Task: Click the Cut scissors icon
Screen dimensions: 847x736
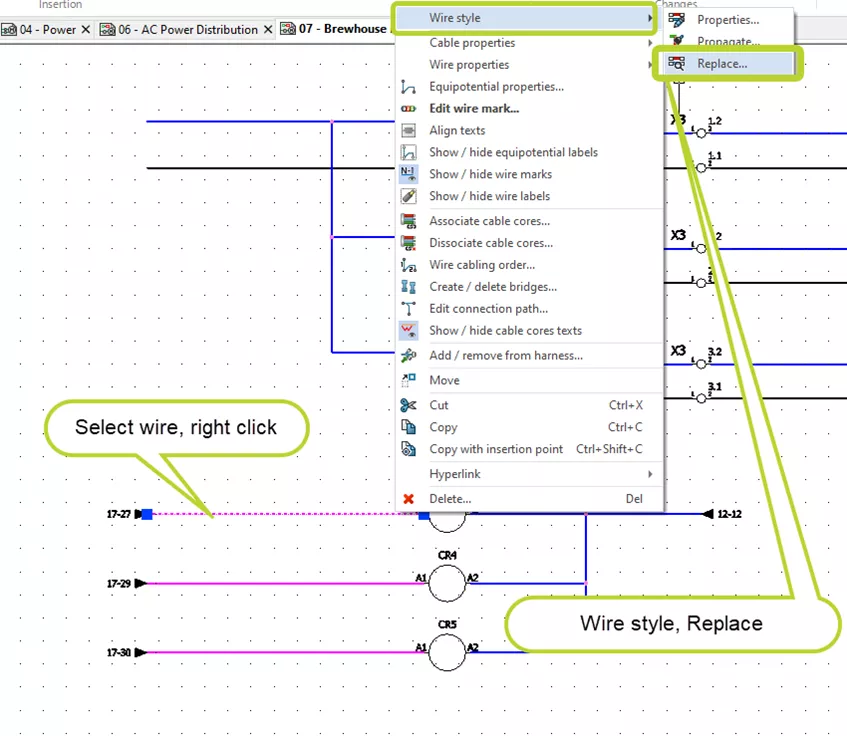Action: point(408,405)
